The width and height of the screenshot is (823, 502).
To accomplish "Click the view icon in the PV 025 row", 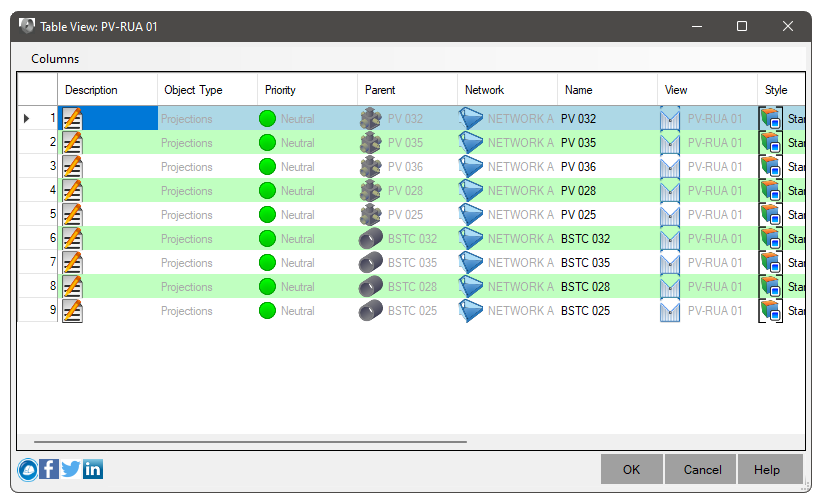I will click(x=670, y=215).
